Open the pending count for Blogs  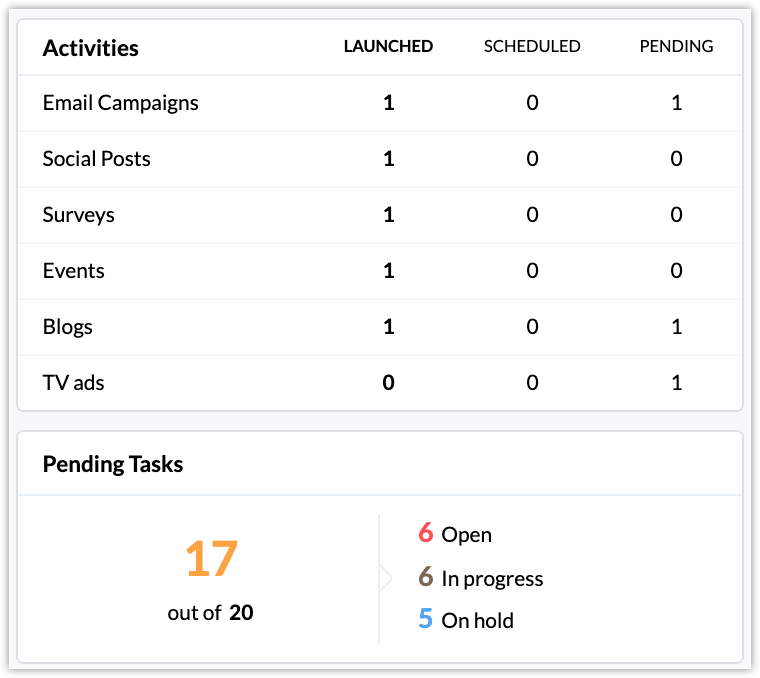[677, 327]
